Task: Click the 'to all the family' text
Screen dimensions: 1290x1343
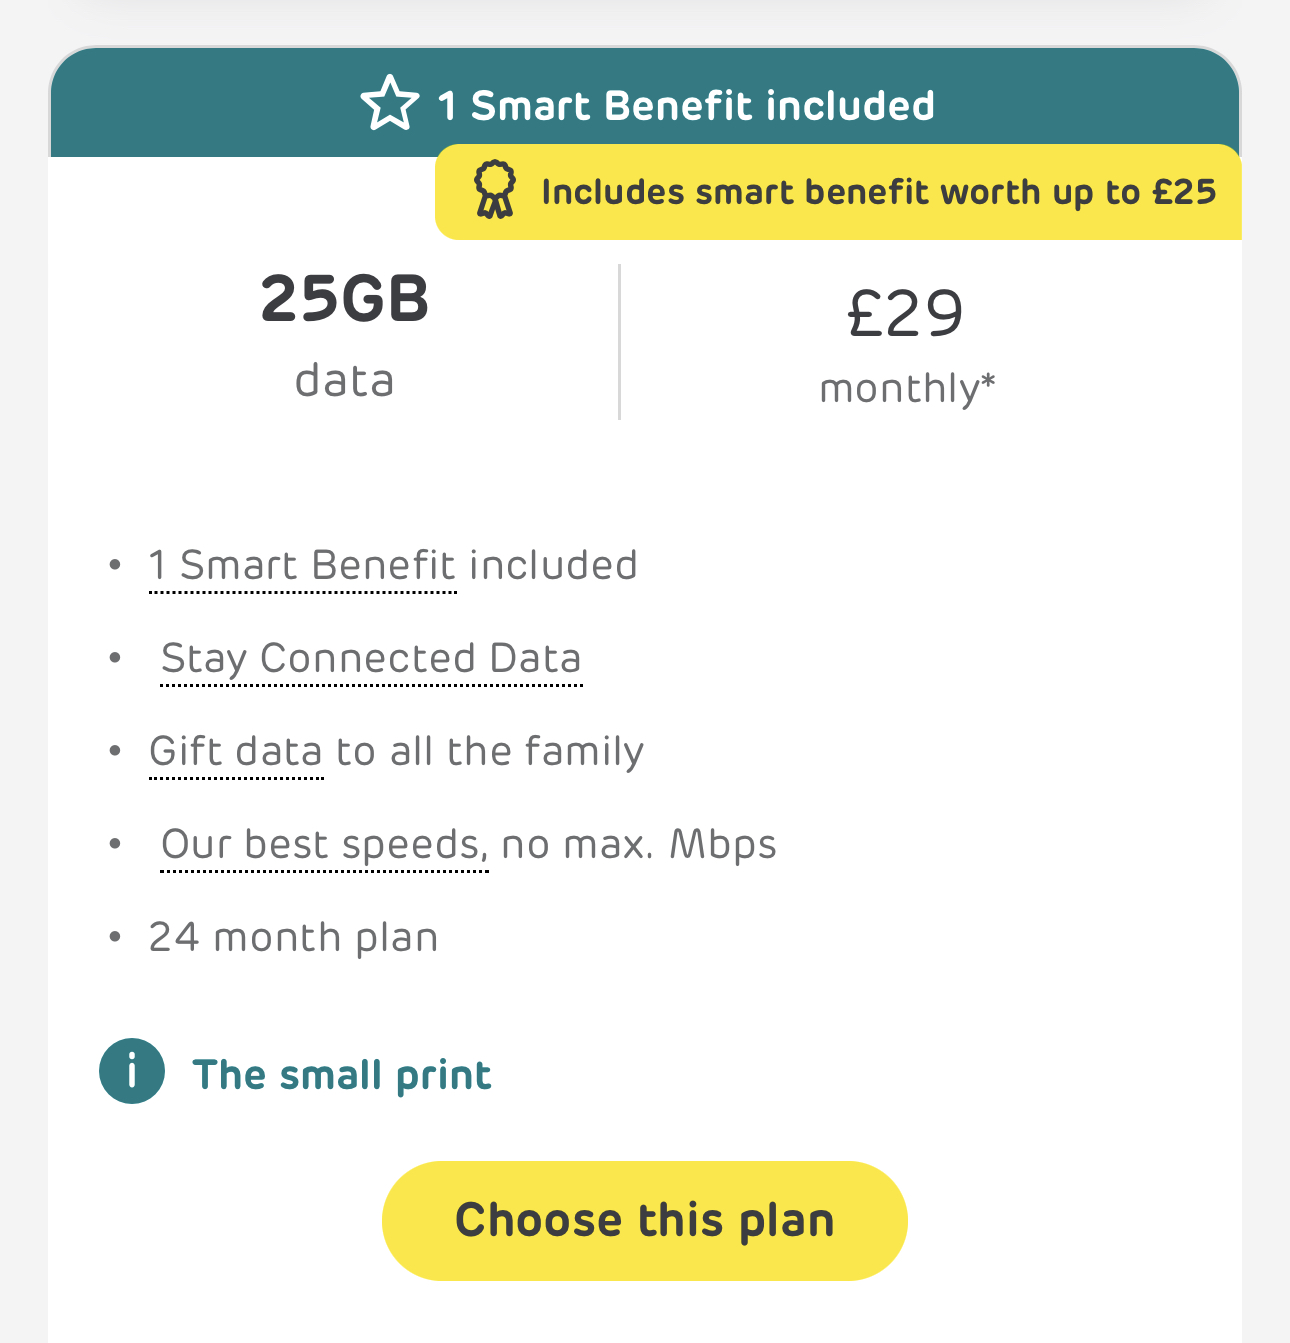Action: tap(490, 752)
